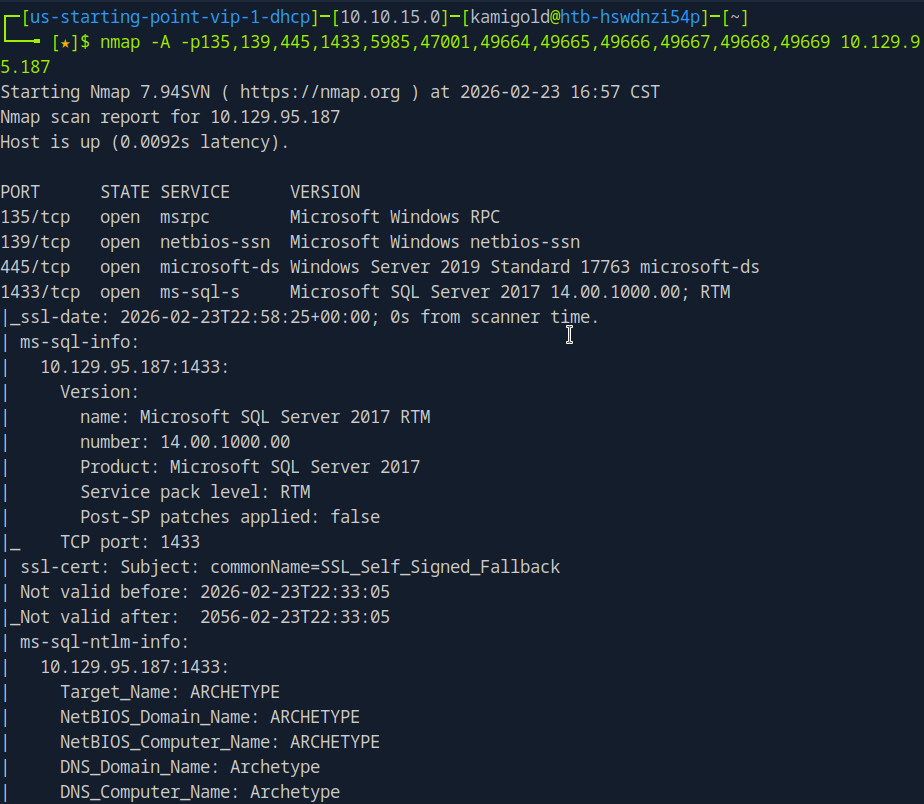The image size is (924, 804).
Task: Click the DNS_Computer_Name line
Action: tap(200, 792)
